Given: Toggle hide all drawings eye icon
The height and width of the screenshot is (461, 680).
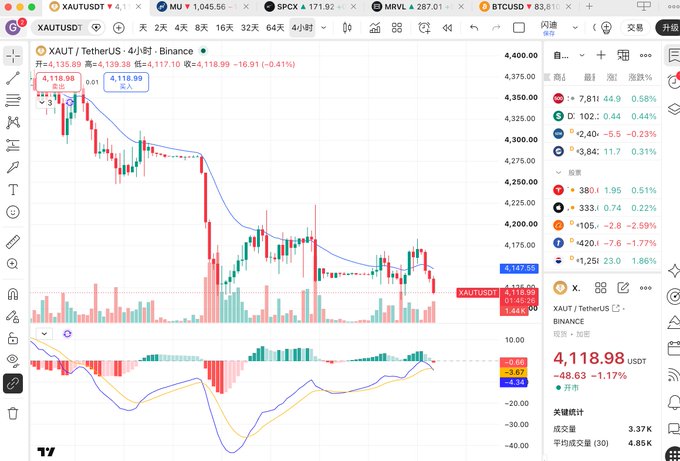Looking at the screenshot, I should click(13, 360).
